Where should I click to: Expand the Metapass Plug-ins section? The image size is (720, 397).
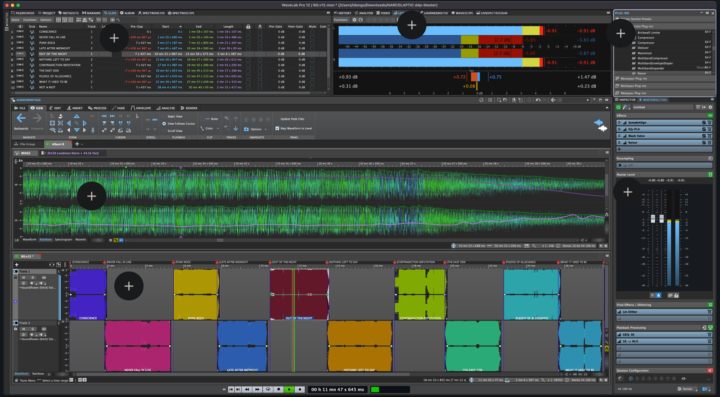click(x=664, y=93)
